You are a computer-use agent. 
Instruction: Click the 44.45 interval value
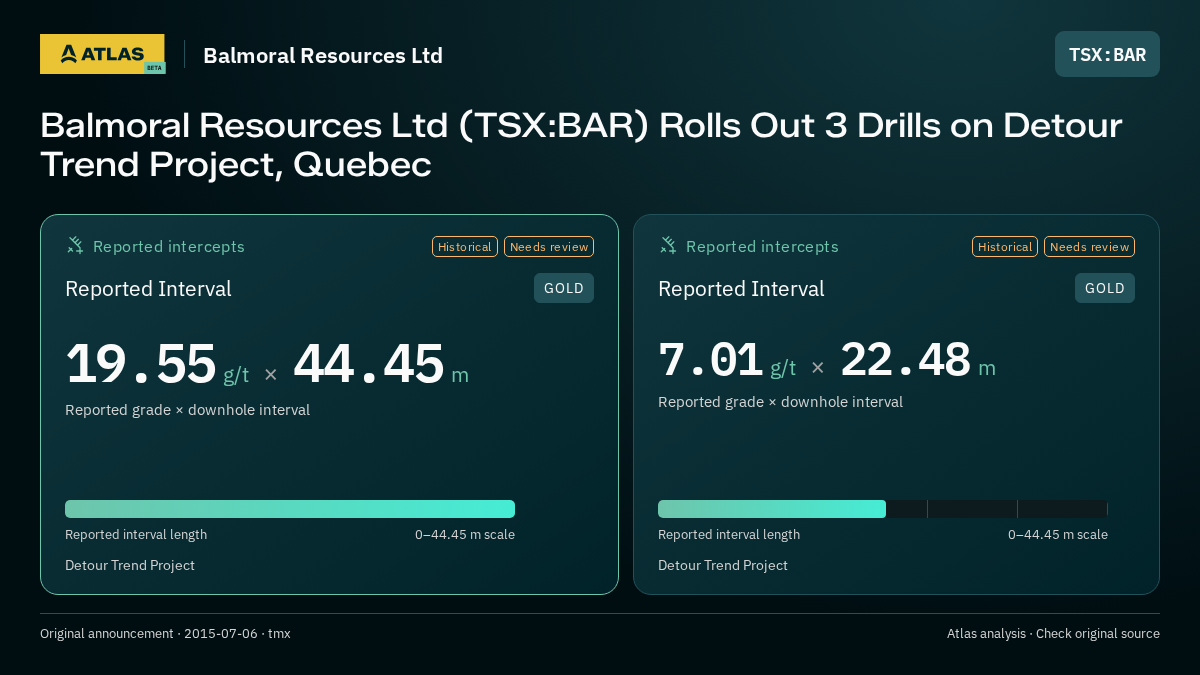(369, 364)
